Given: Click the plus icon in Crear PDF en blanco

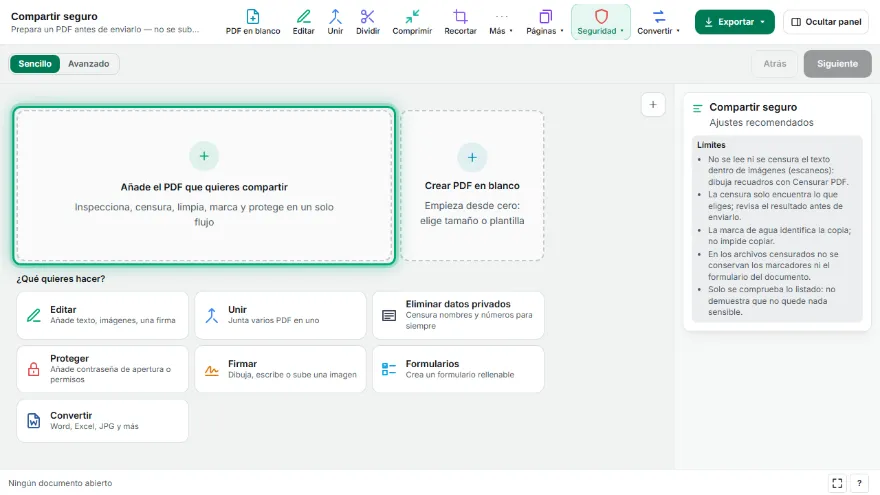Looking at the screenshot, I should tap(472, 157).
